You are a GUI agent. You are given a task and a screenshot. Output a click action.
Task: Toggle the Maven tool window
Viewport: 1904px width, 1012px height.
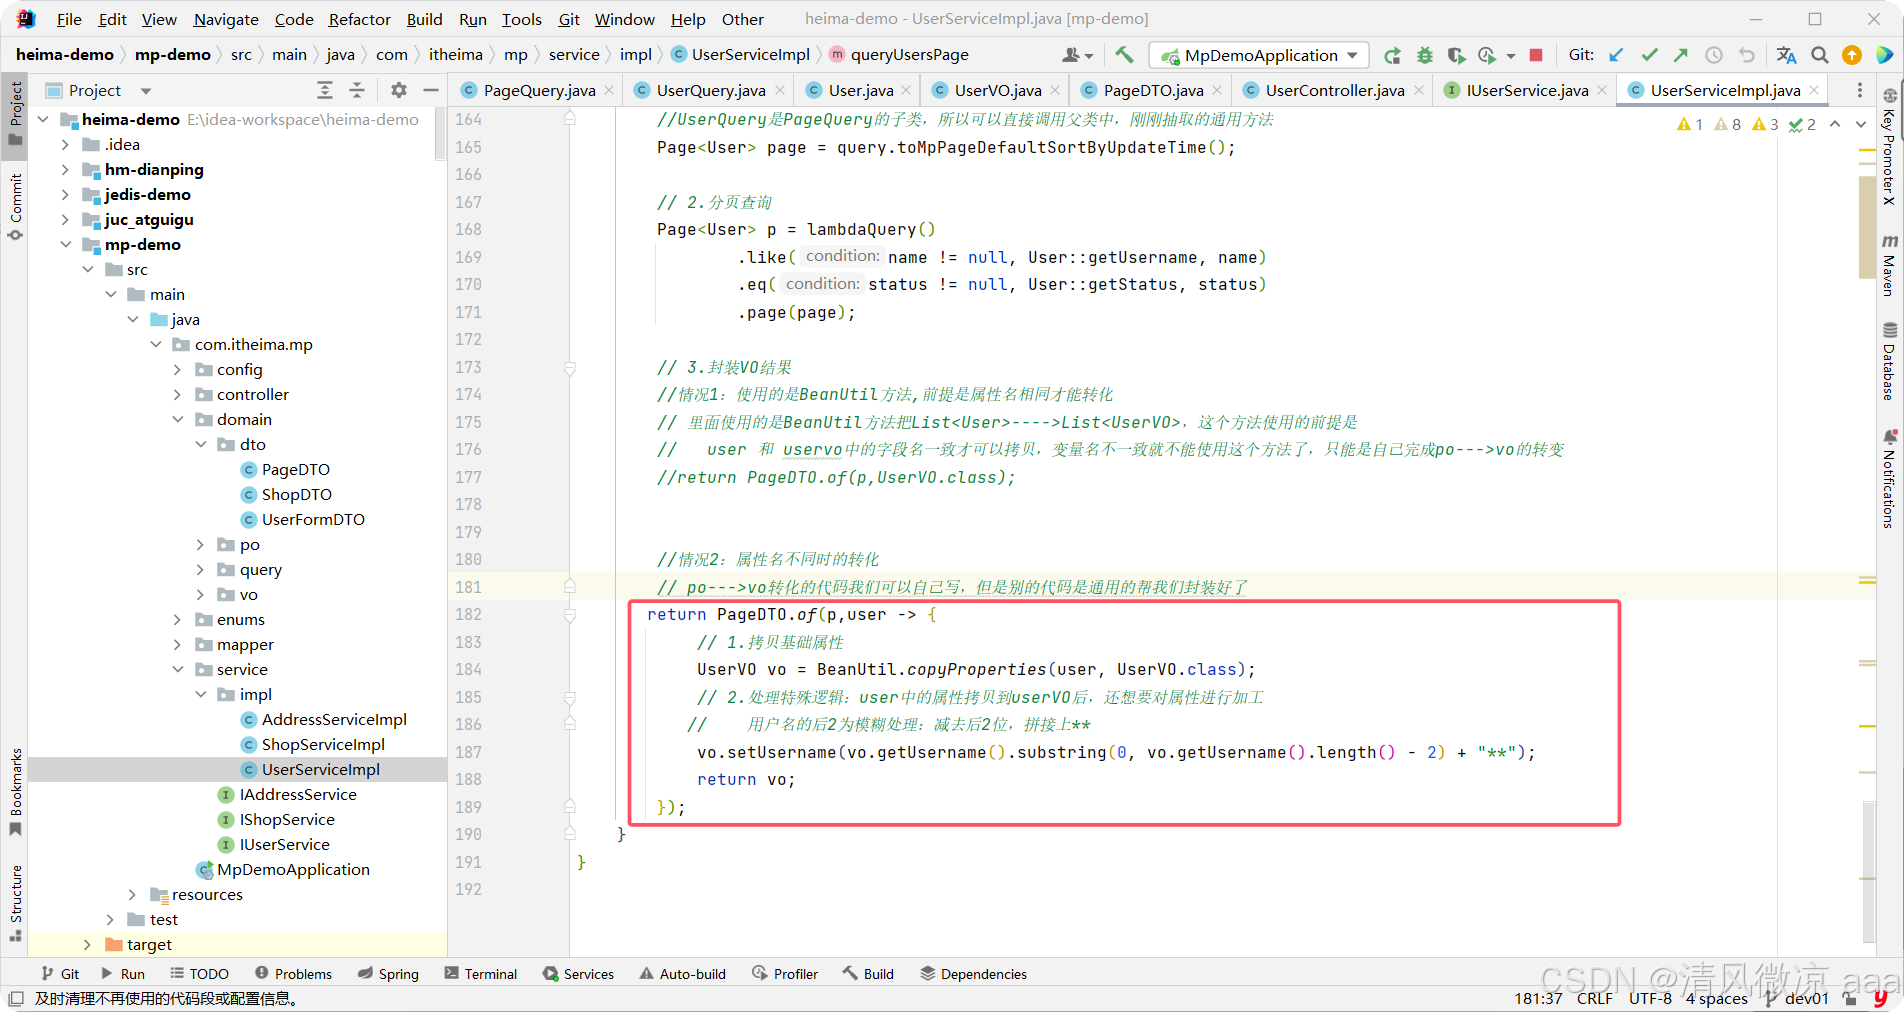pyautogui.click(x=1889, y=266)
